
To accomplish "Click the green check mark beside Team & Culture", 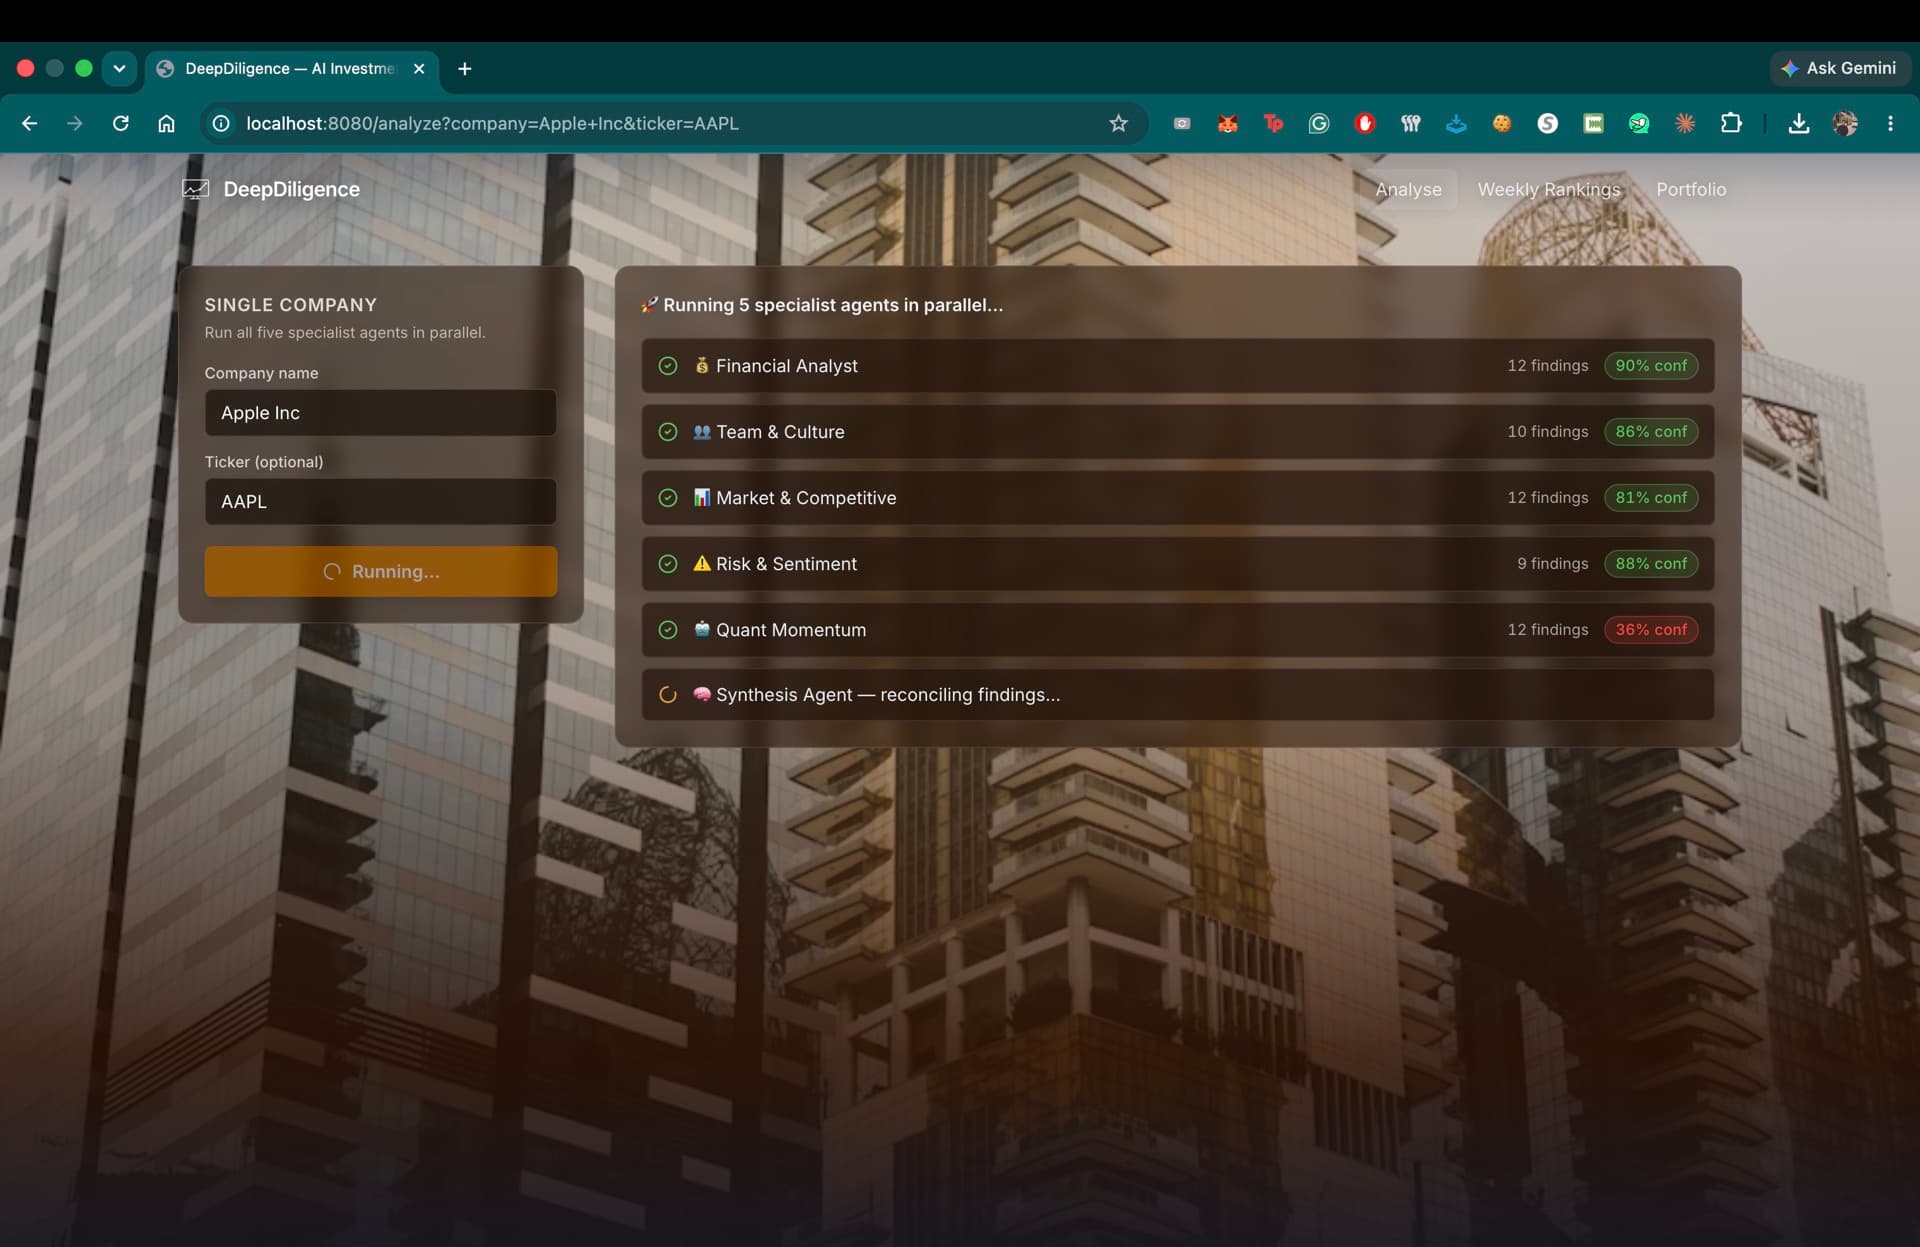I will [668, 432].
